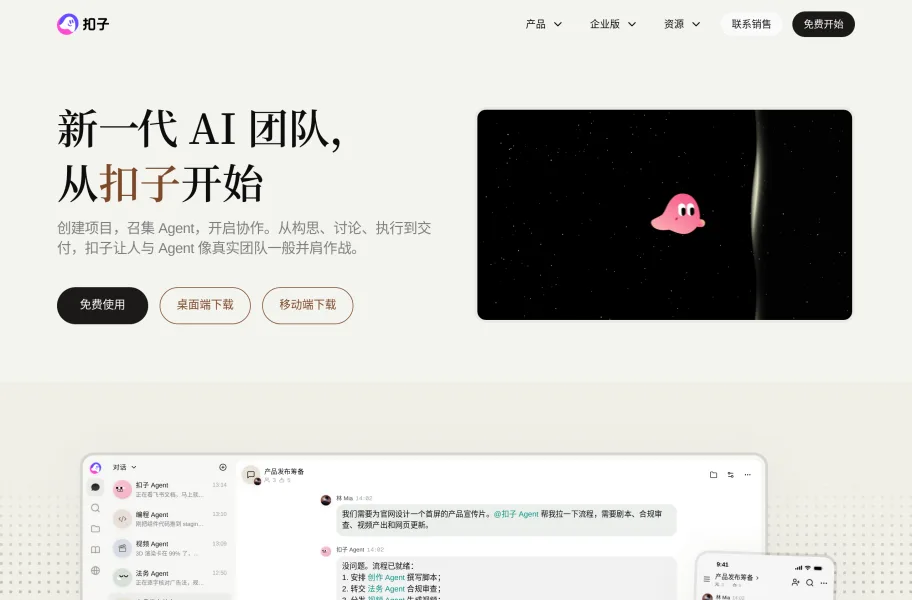This screenshot has height=600, width=912.
Task: Click the new conversation plus icon
Action: 223,467
